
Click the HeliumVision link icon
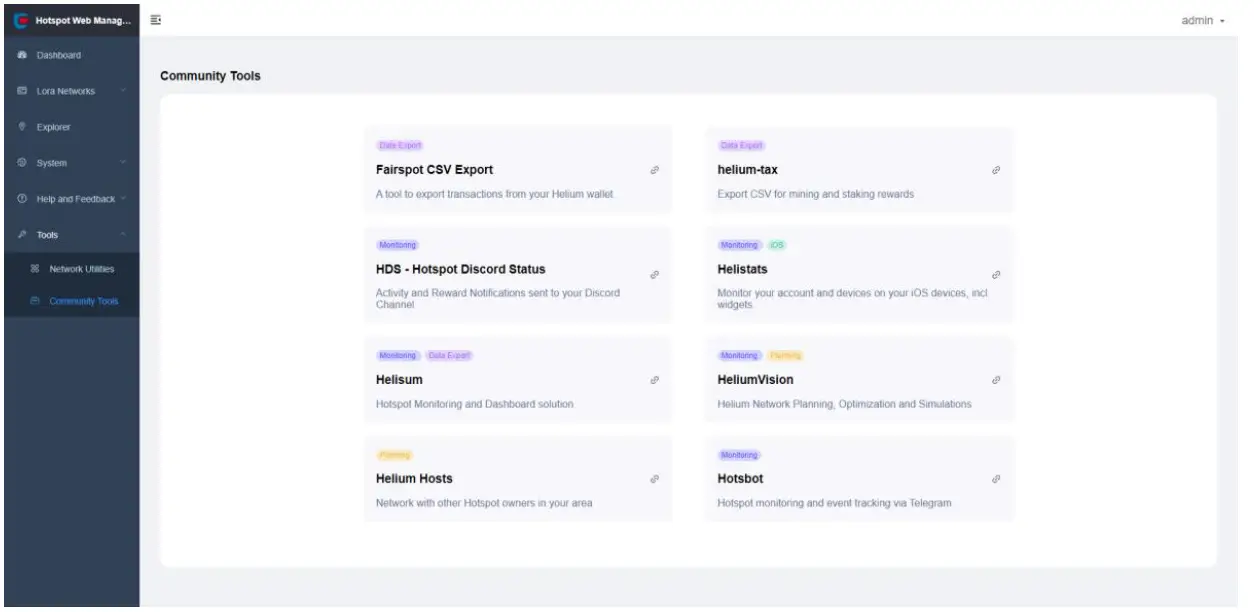[996, 380]
